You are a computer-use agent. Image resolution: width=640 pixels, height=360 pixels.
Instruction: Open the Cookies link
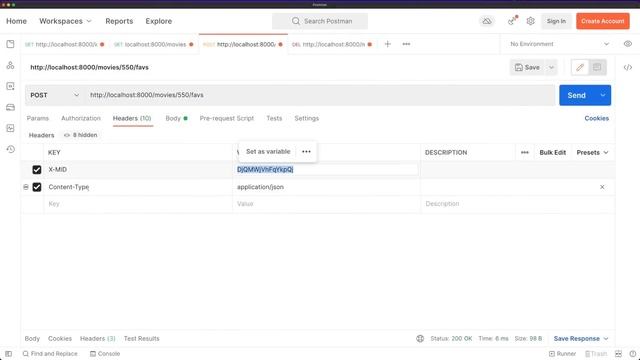596,118
